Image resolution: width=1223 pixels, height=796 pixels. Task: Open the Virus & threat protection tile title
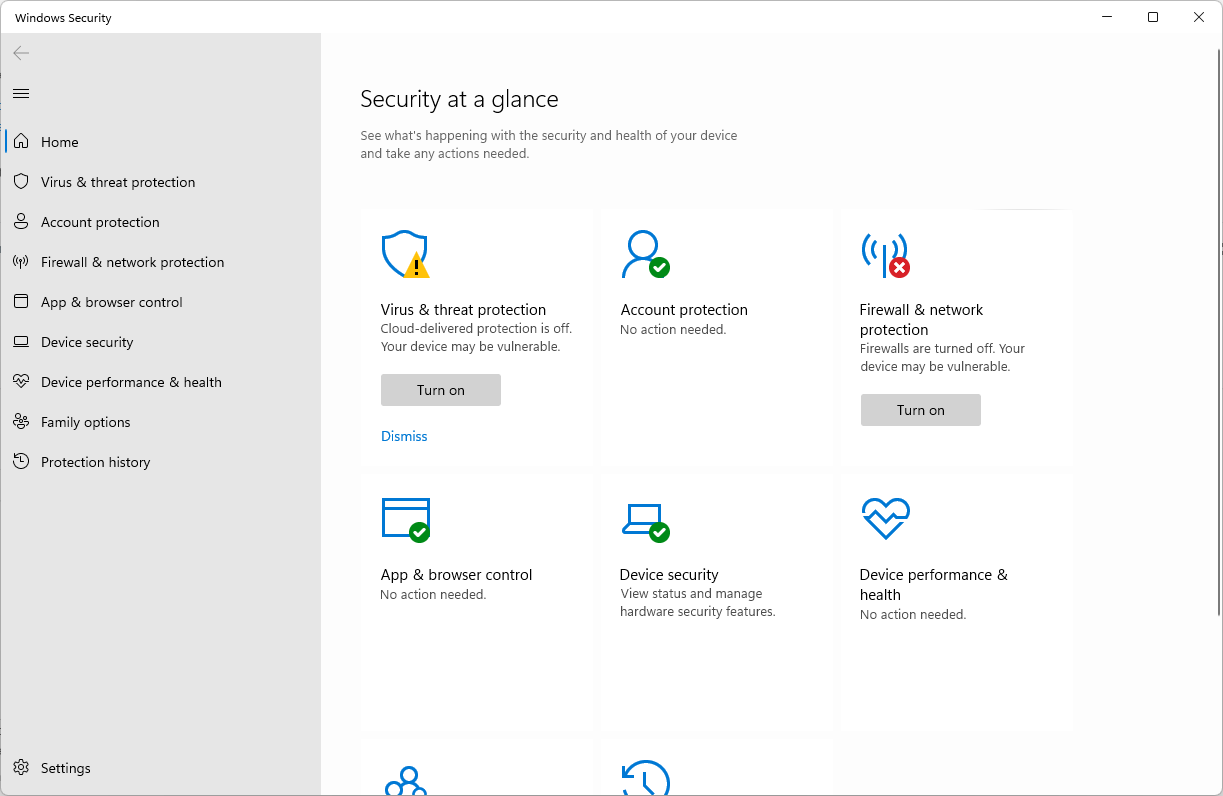click(x=463, y=310)
